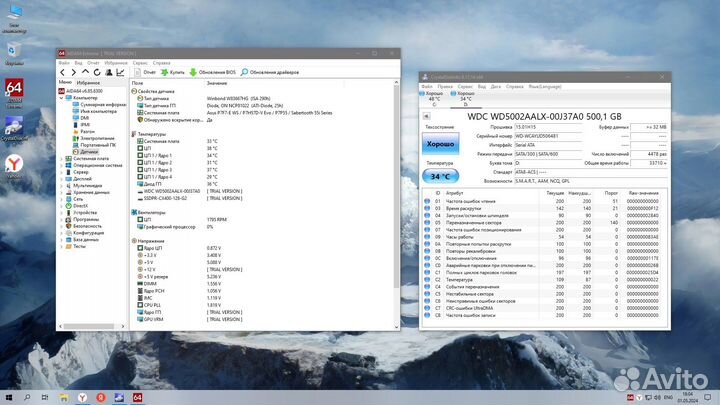Switch to CrystalDiskInfo in the taskbar

(119, 397)
